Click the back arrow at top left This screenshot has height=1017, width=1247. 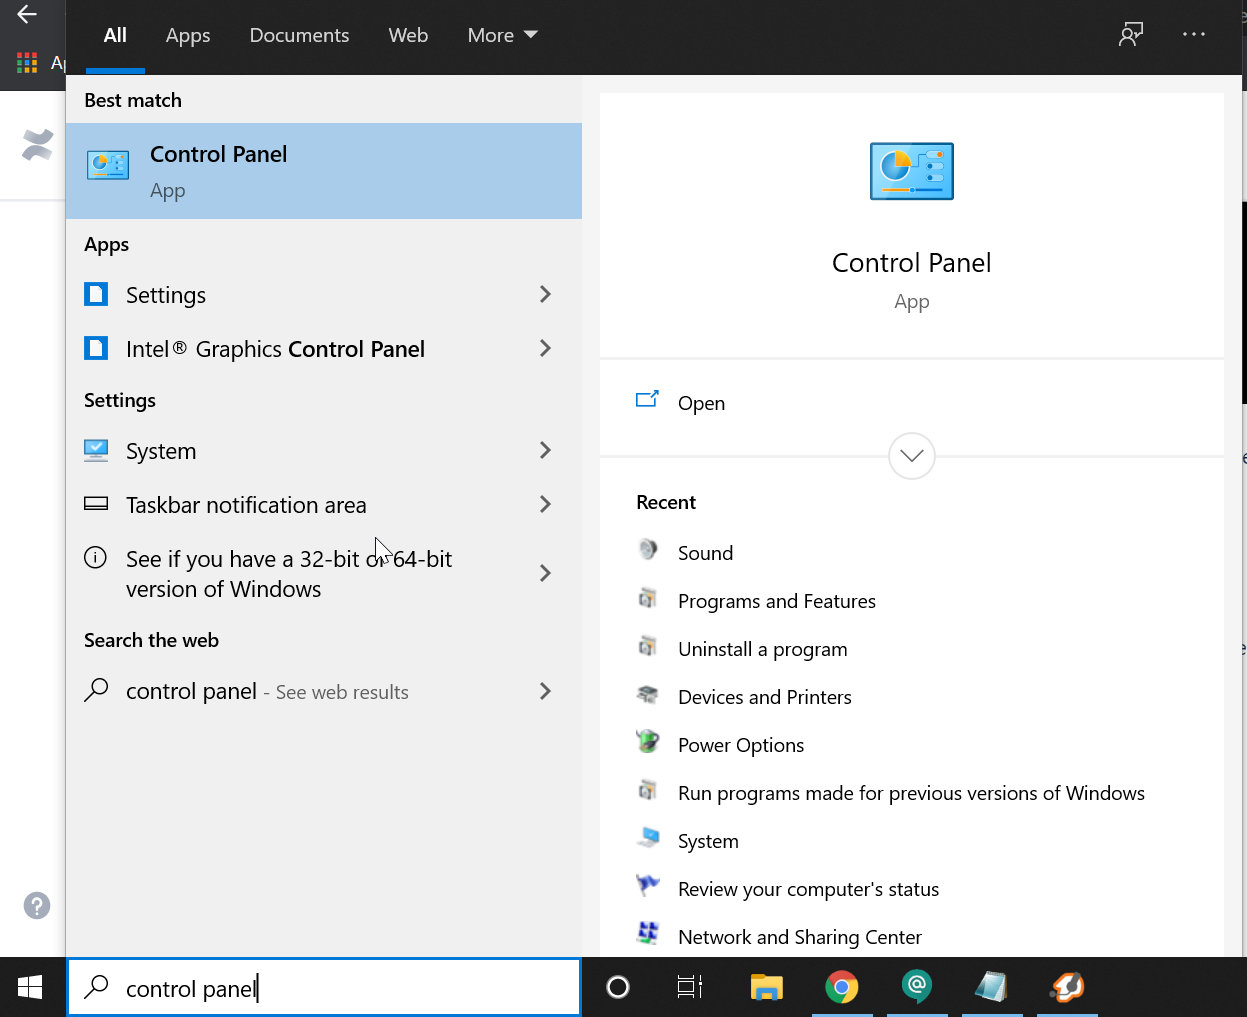point(27,14)
